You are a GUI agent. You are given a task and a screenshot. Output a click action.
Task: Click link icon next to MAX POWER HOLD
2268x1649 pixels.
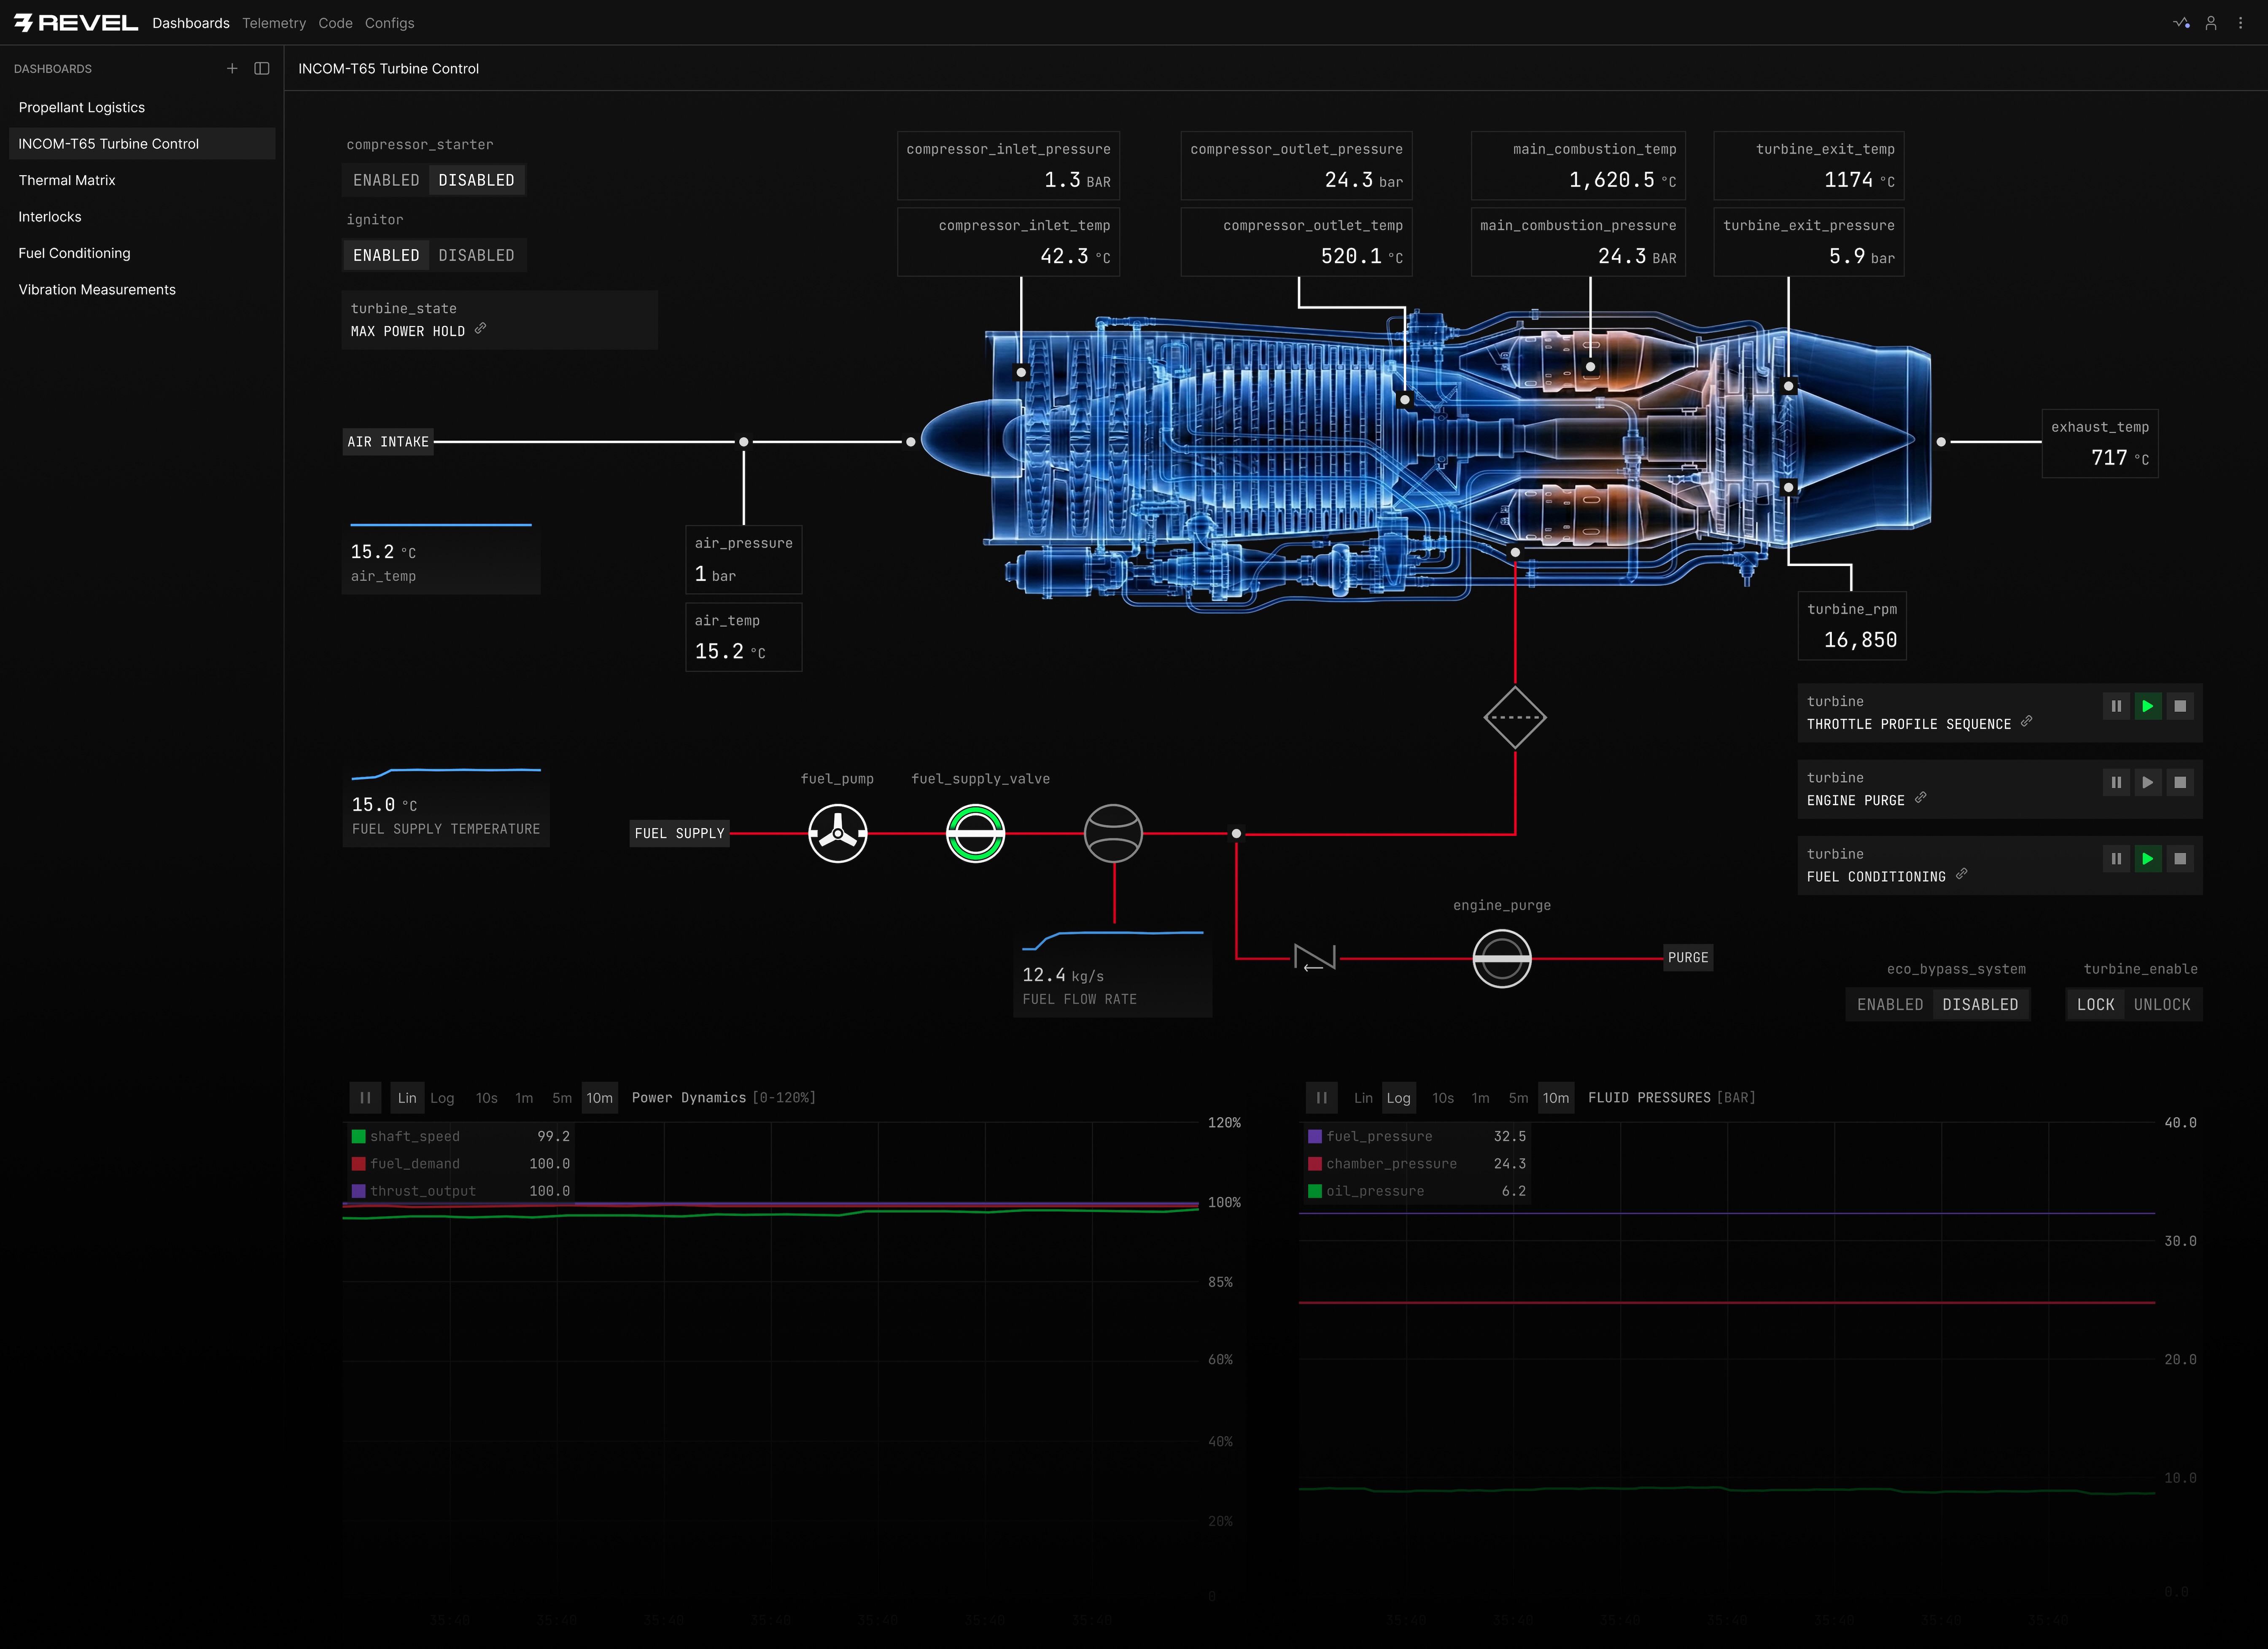pyautogui.click(x=480, y=329)
